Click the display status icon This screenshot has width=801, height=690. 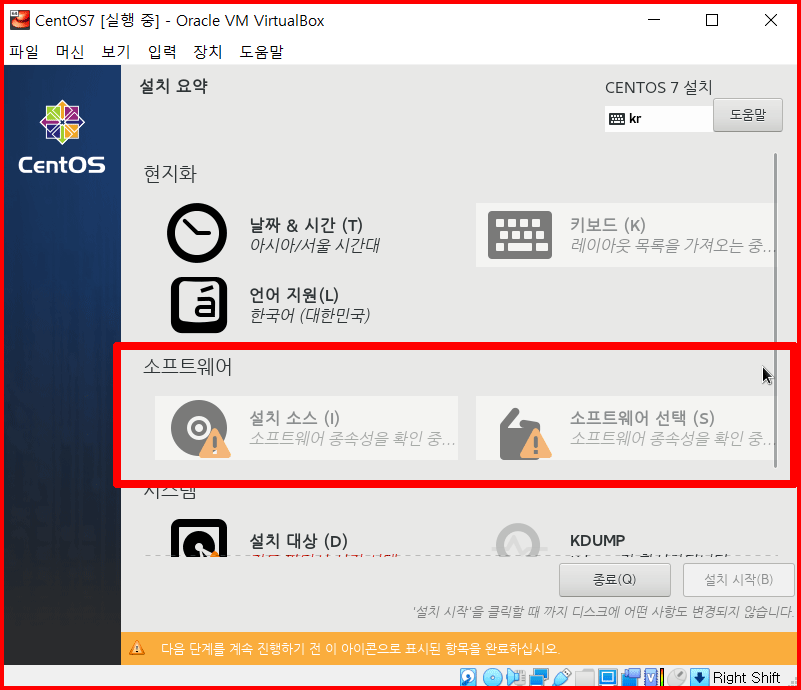tap(607, 677)
